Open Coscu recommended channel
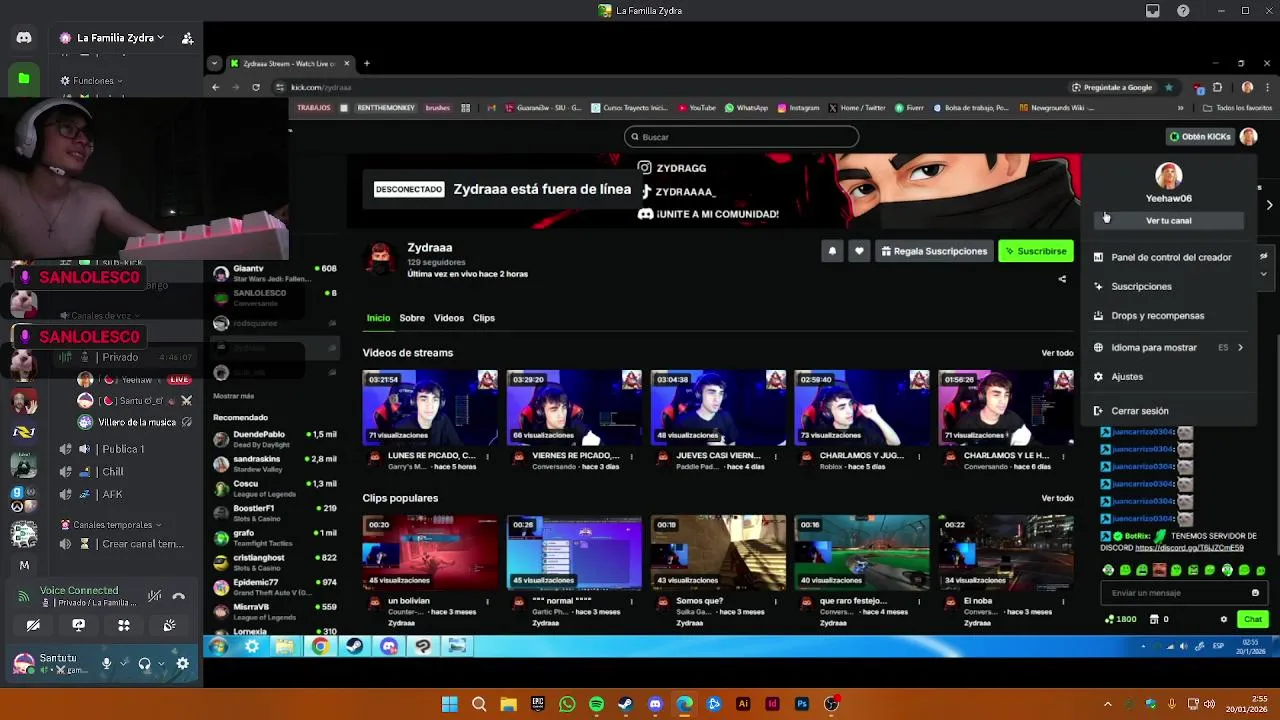 point(275,488)
